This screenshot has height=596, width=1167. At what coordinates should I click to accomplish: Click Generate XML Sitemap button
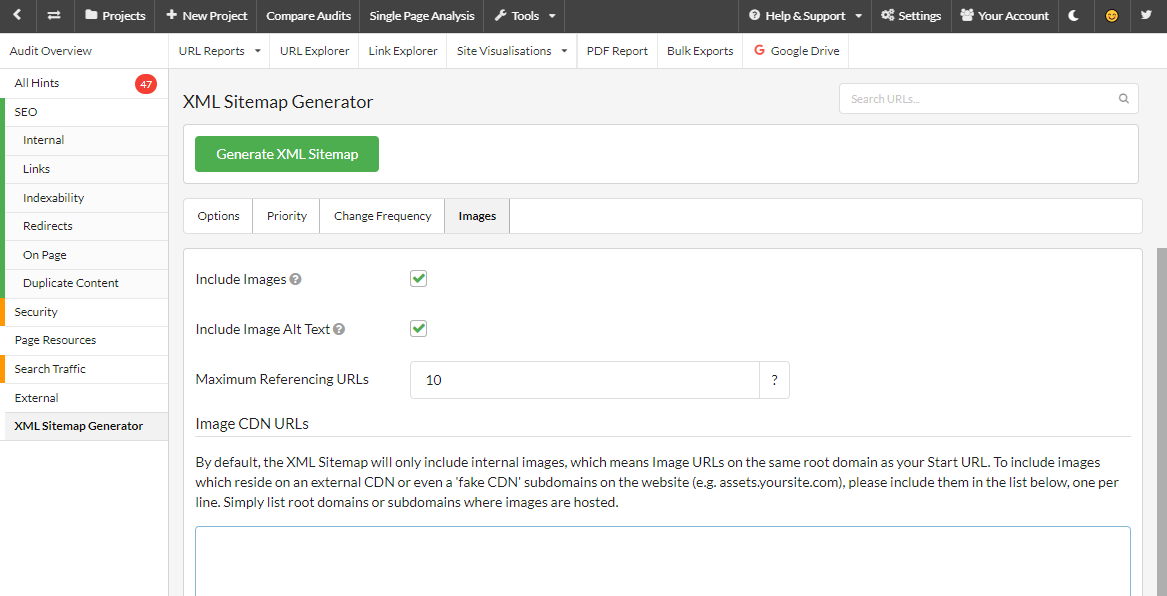tap(287, 154)
